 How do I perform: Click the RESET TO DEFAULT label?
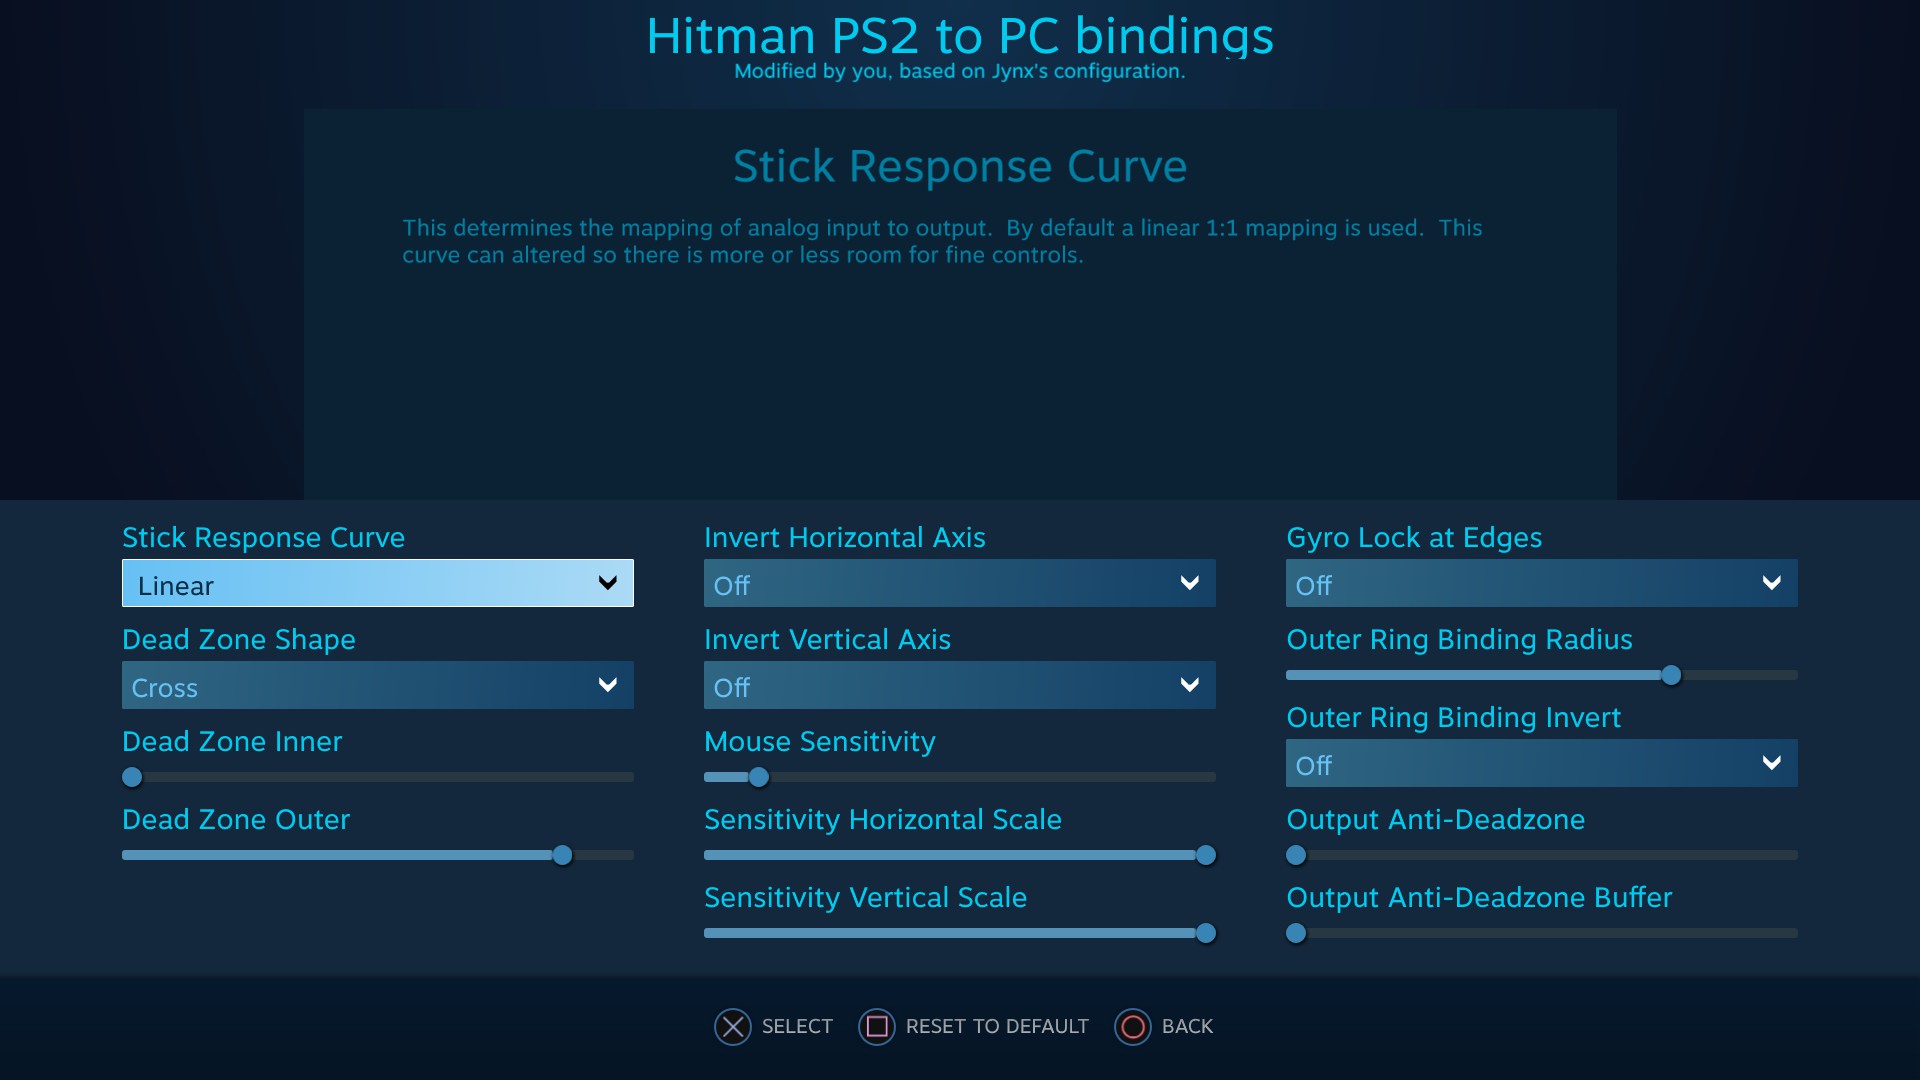pyautogui.click(x=997, y=1027)
